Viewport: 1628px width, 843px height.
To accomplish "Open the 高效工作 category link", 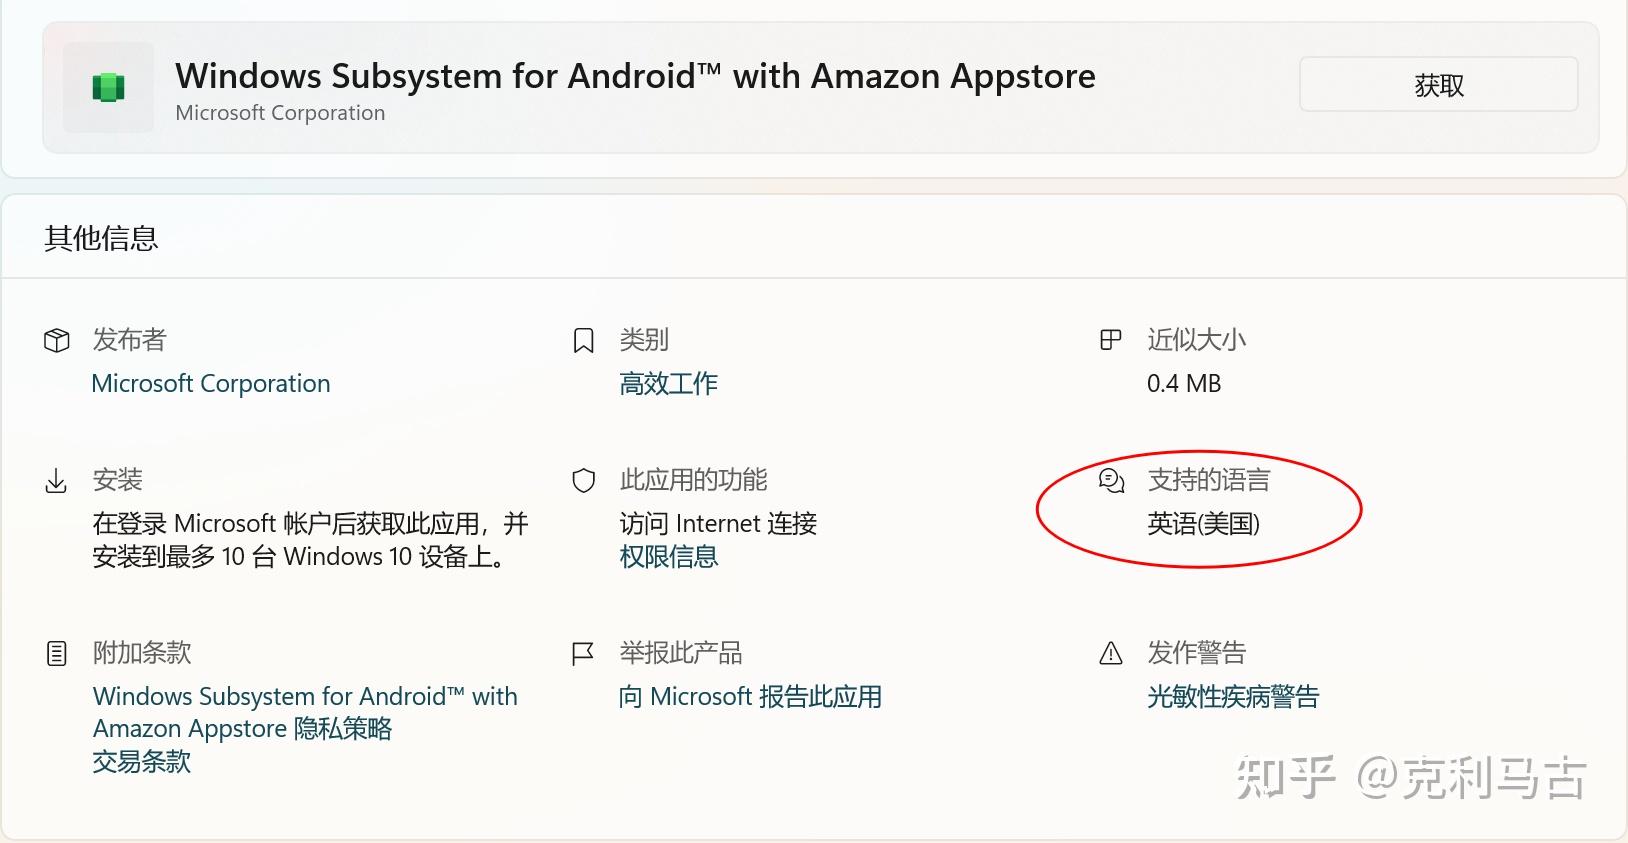I will click(668, 384).
